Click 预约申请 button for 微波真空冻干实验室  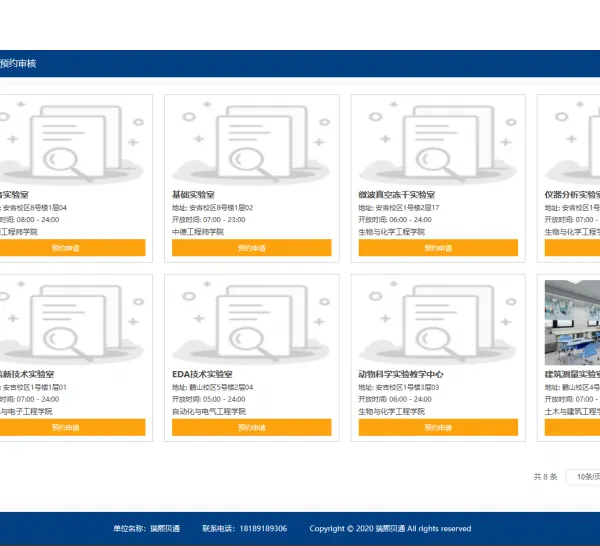pyautogui.click(x=438, y=248)
